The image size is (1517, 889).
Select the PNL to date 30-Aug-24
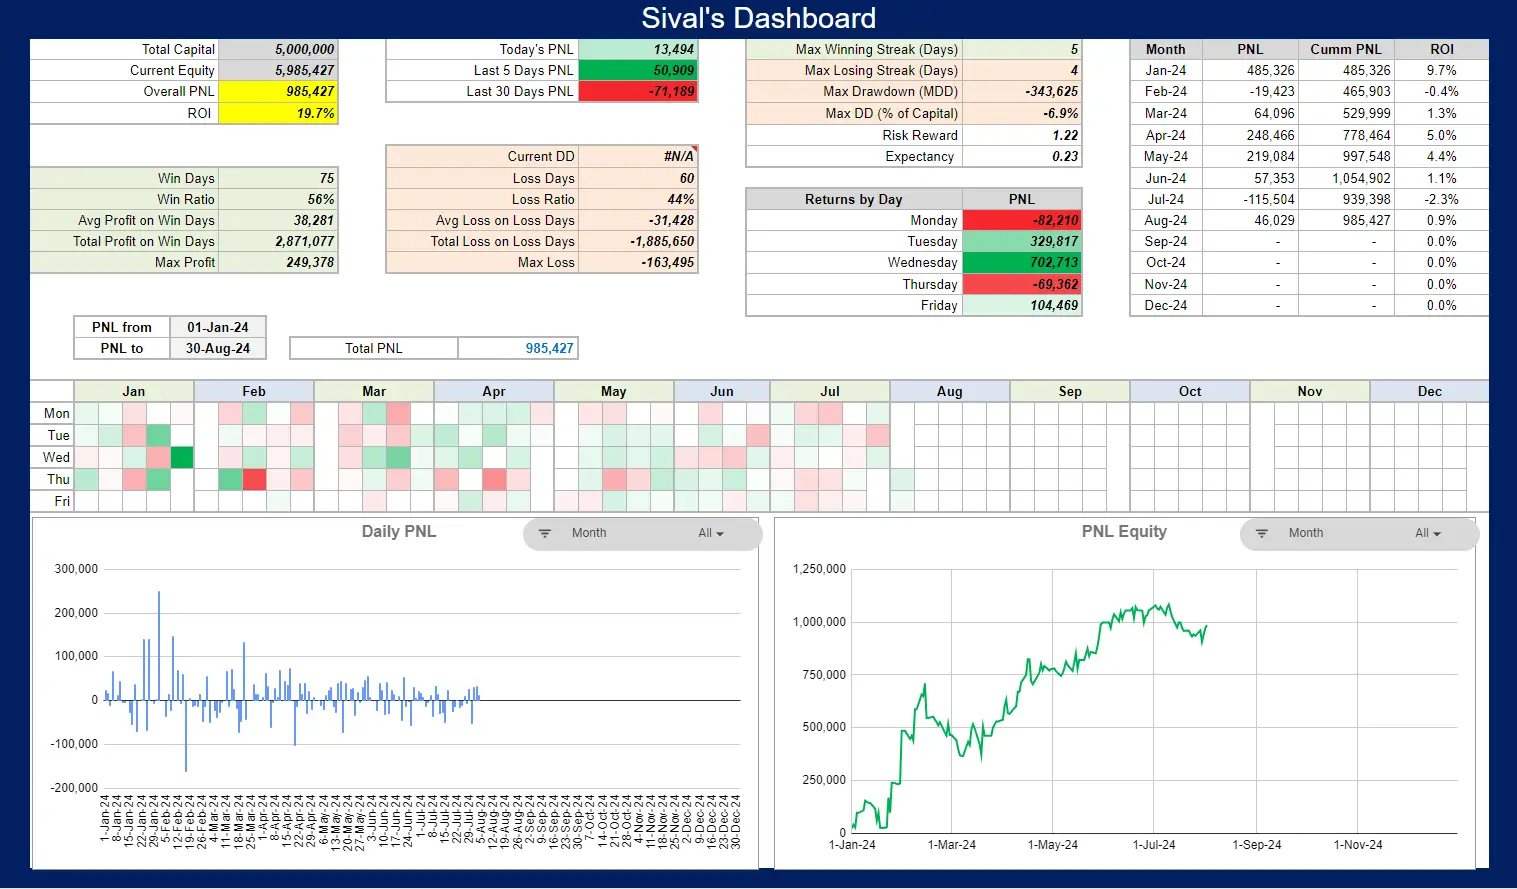(218, 348)
